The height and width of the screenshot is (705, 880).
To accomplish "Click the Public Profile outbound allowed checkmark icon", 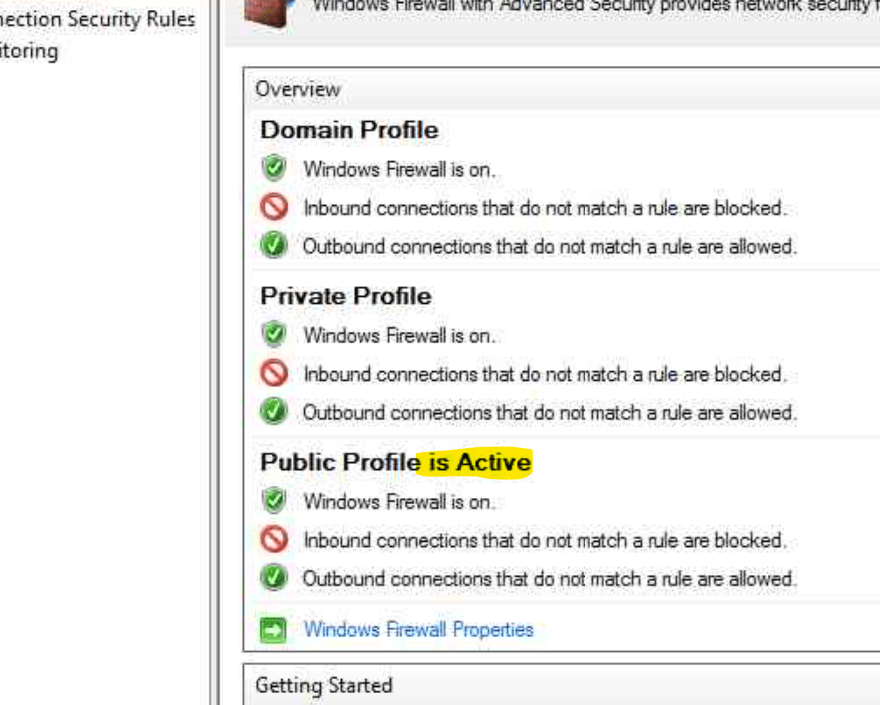I will pos(274,577).
